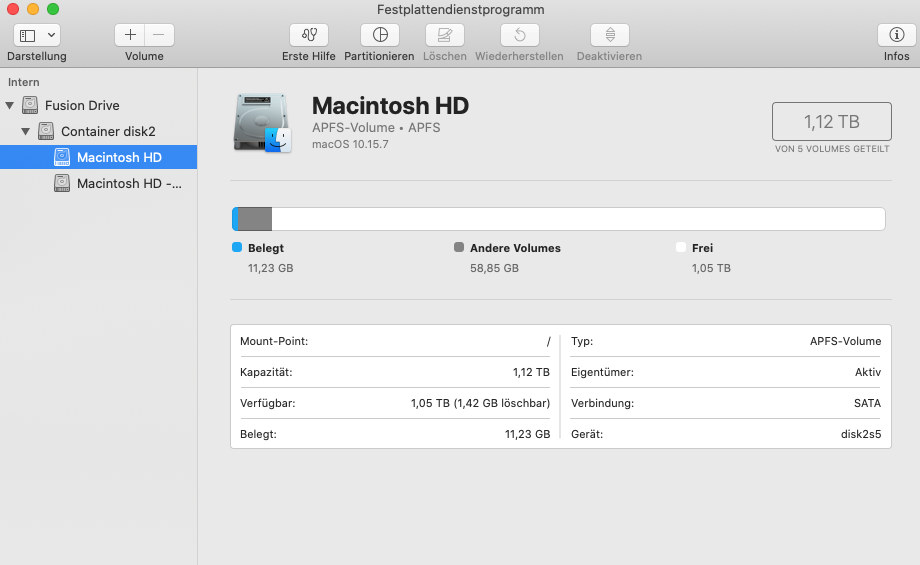Select Macintosh HD volume in sidebar
920x565 pixels.
coord(118,157)
